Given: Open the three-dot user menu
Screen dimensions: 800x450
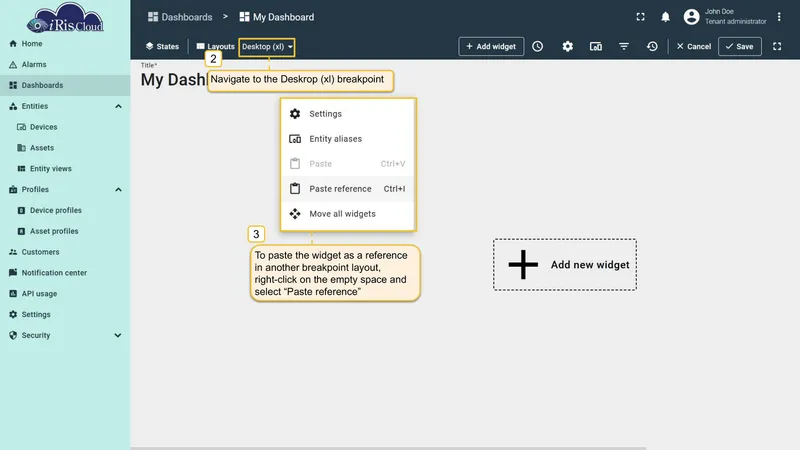Looking at the screenshot, I should (x=779, y=17).
